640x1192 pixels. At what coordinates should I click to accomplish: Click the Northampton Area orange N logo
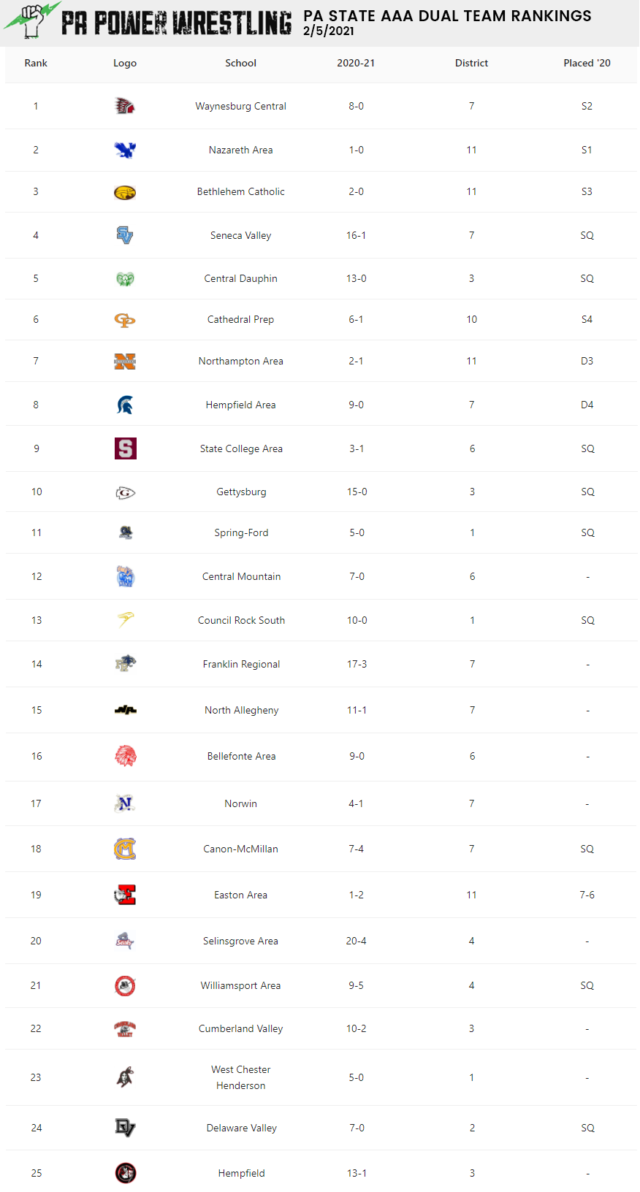[125, 361]
